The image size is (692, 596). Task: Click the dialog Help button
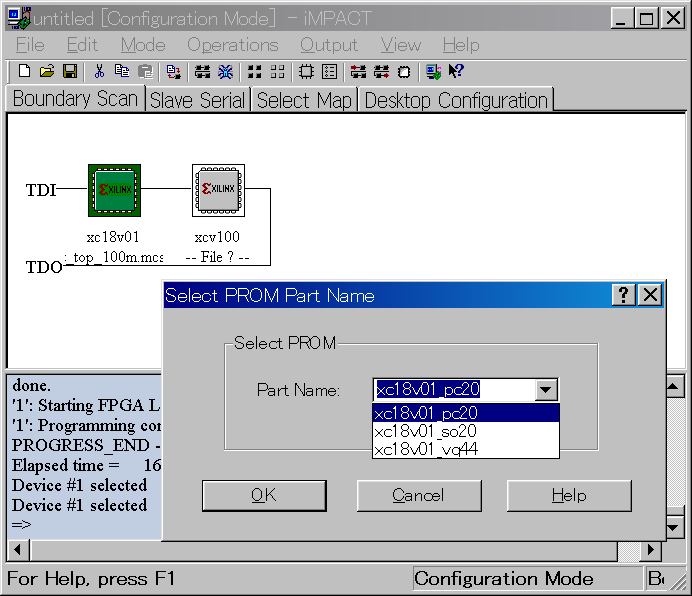tap(569, 496)
